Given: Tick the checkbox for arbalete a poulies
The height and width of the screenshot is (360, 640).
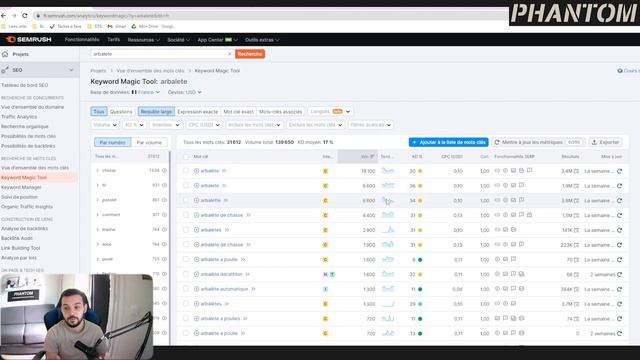Looking at the screenshot, I should 186,318.
